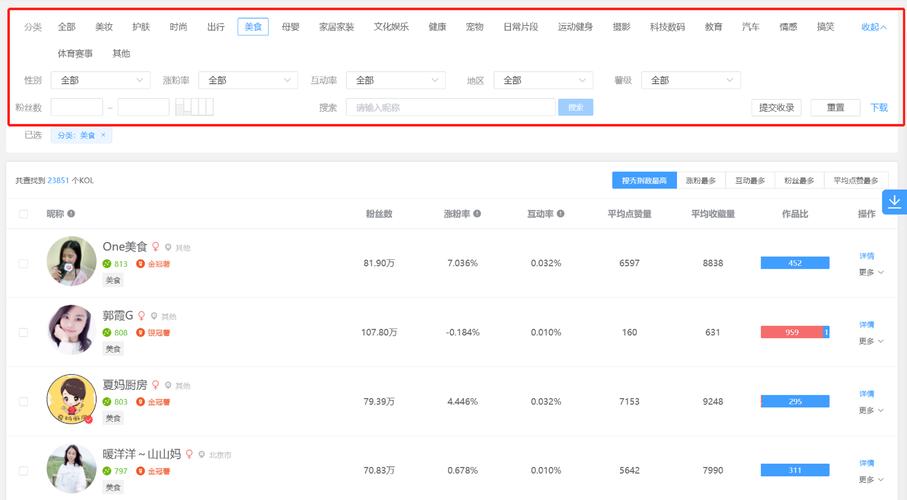Expand 更多 options for 夏妈厨房
Viewport: 907px width, 500px height.
click(x=871, y=411)
